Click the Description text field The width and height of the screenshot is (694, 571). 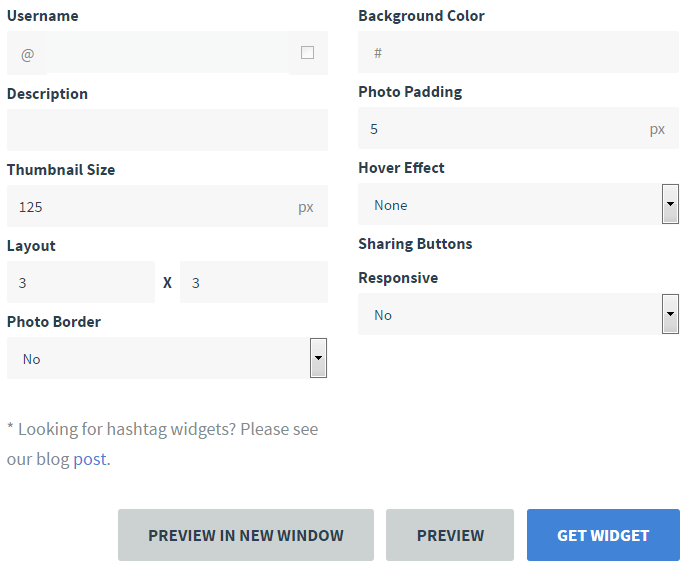coord(167,130)
